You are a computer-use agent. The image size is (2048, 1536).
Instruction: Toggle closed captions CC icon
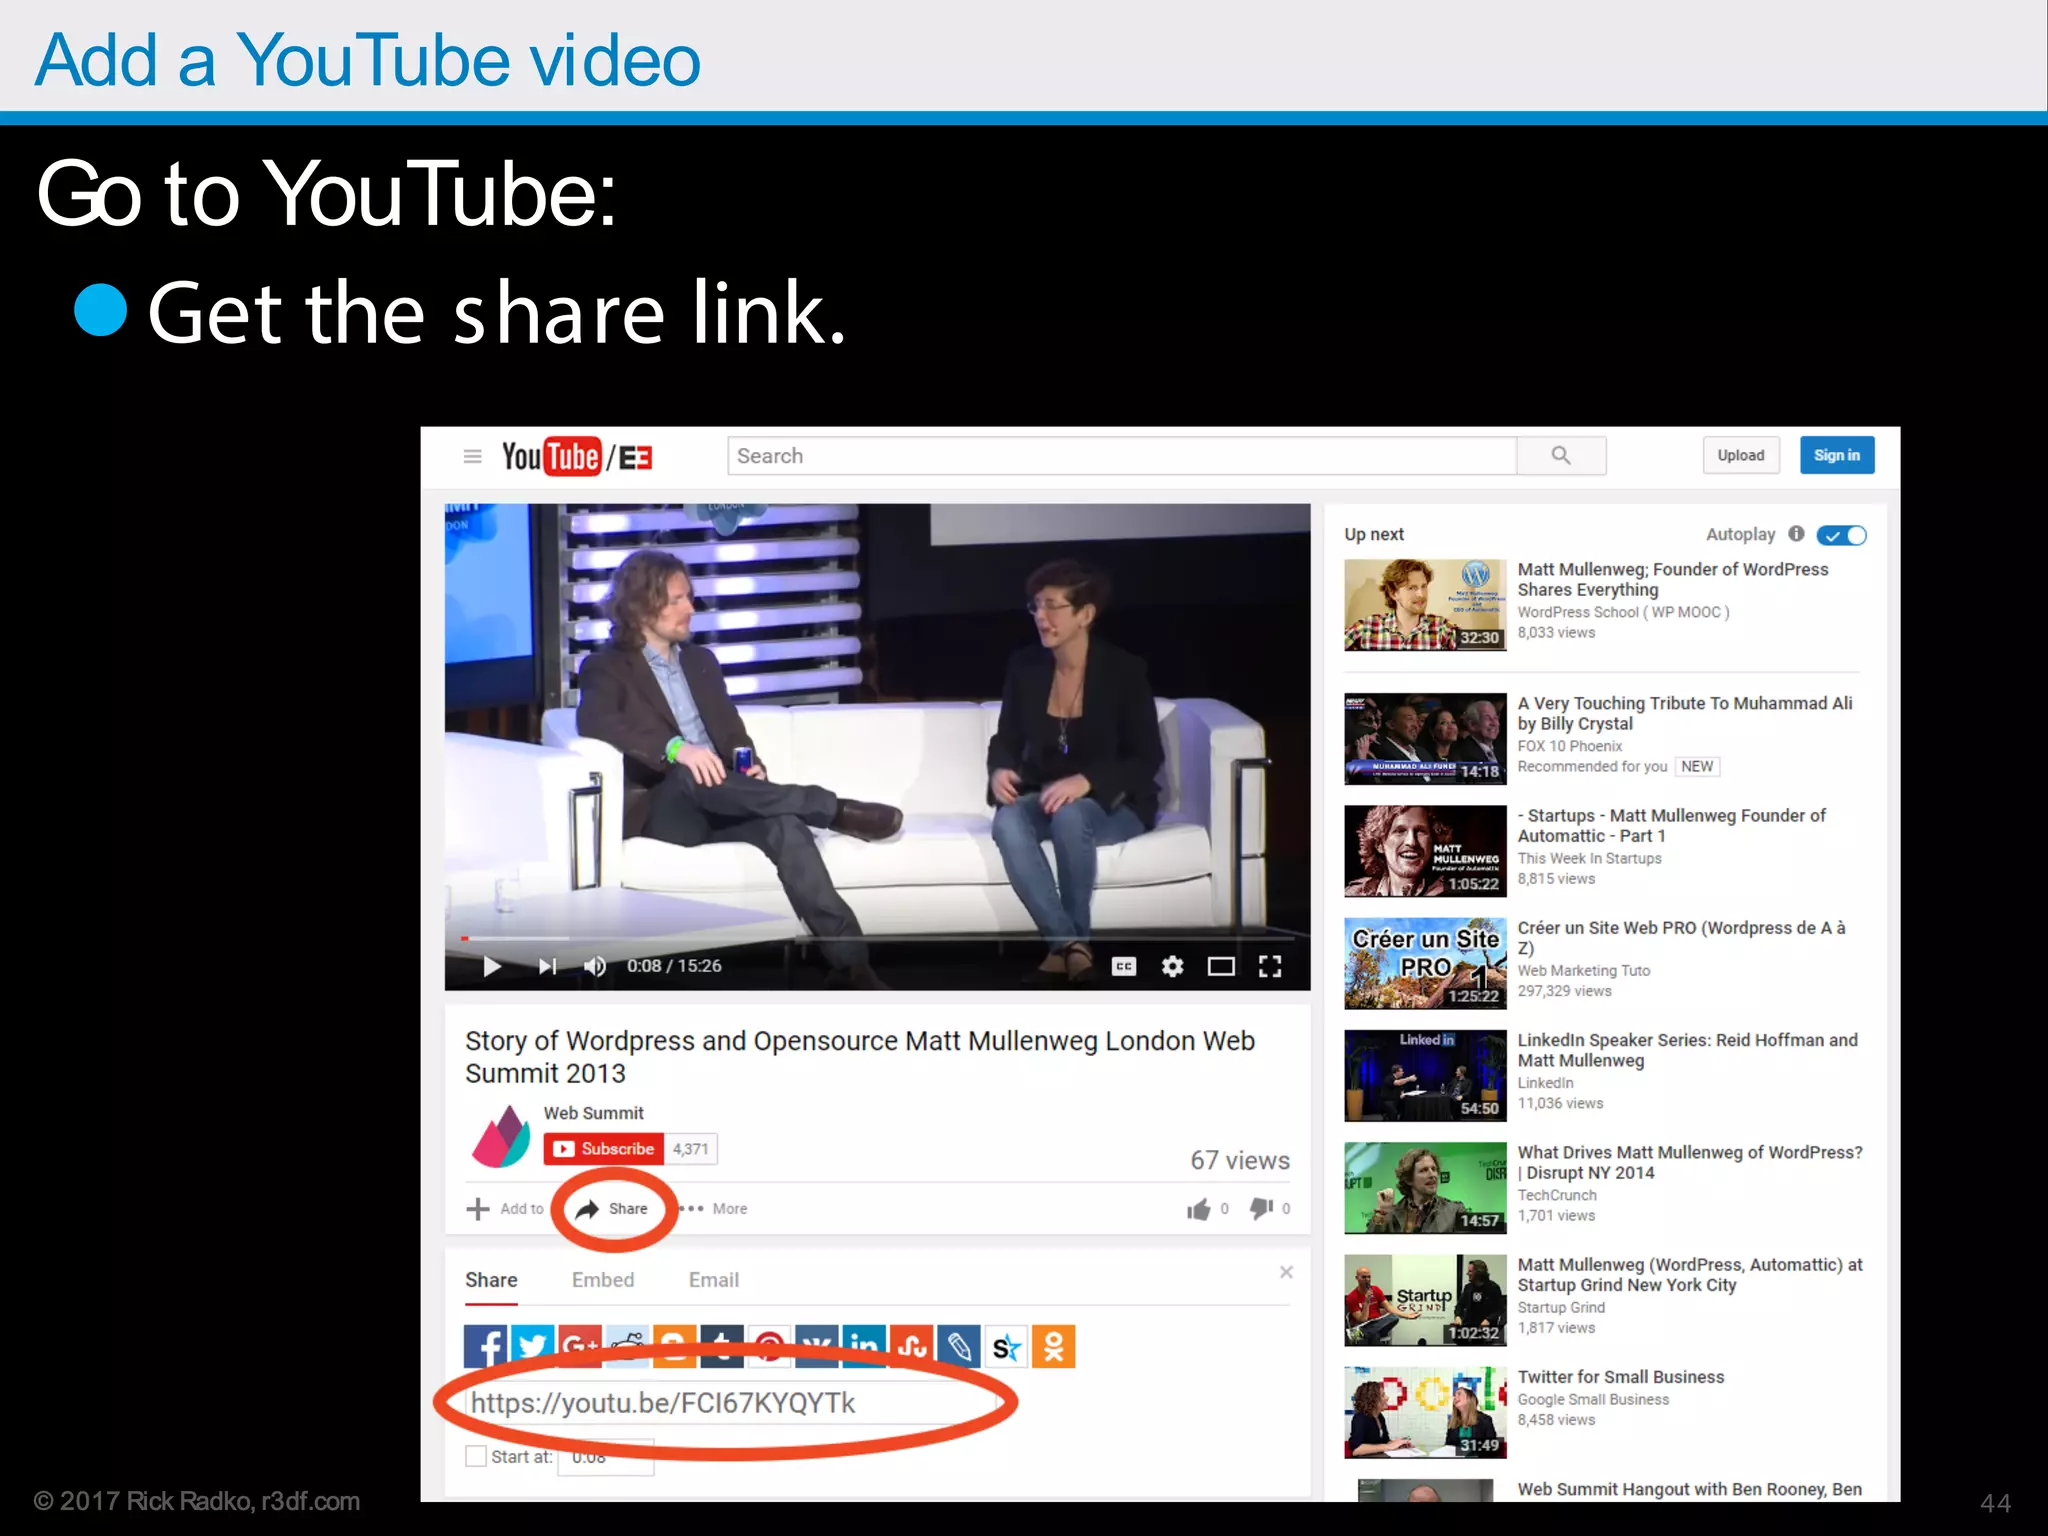pos(1124,966)
